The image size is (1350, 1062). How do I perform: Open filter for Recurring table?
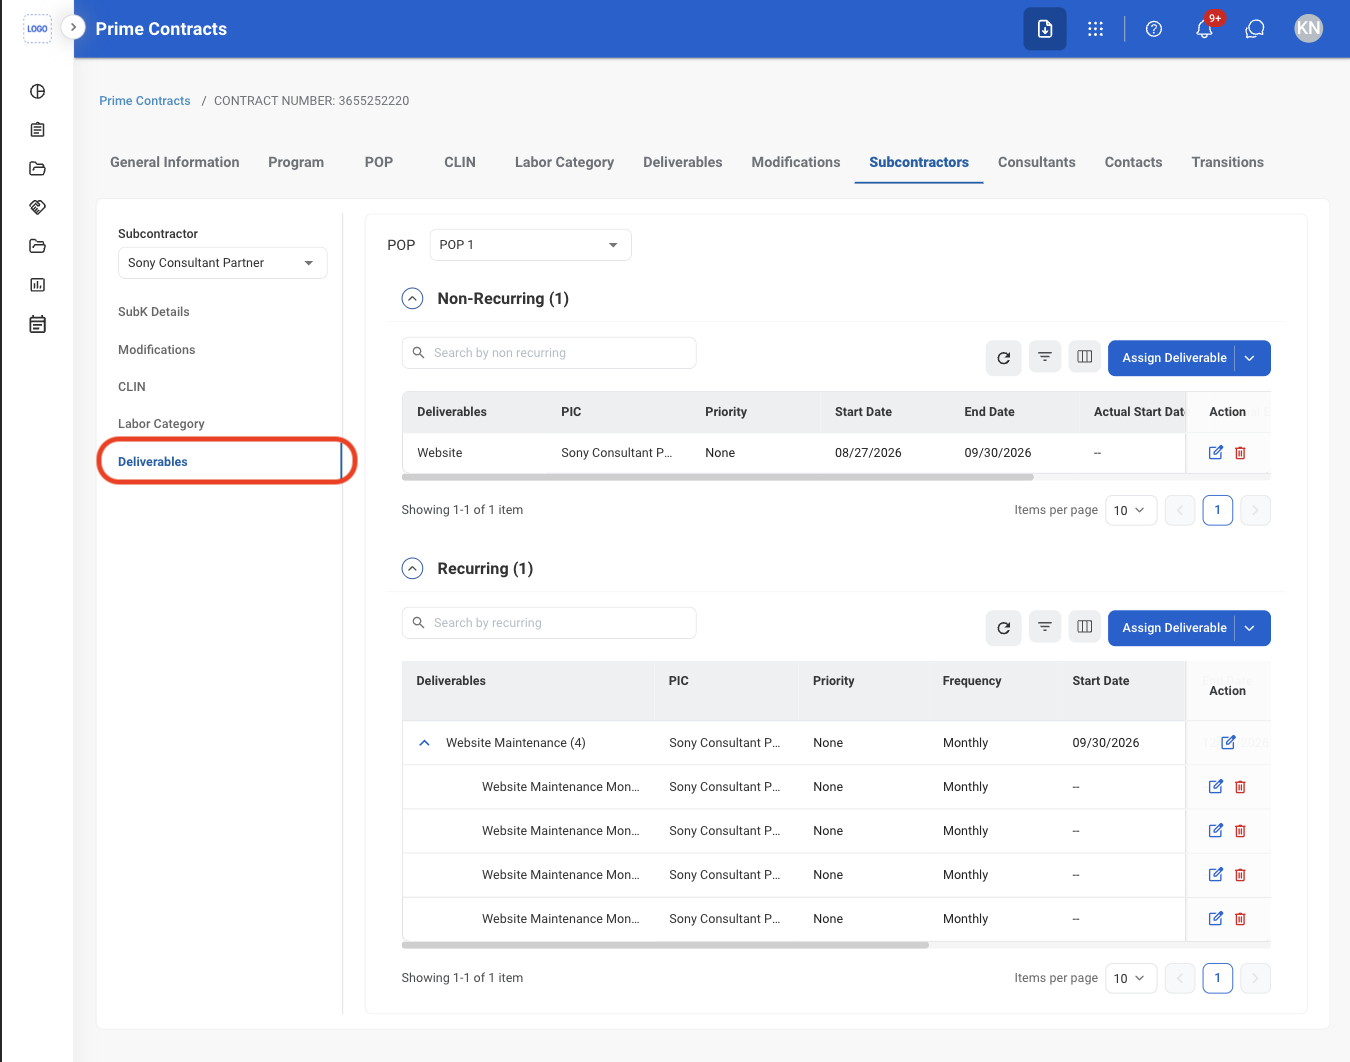1045,627
